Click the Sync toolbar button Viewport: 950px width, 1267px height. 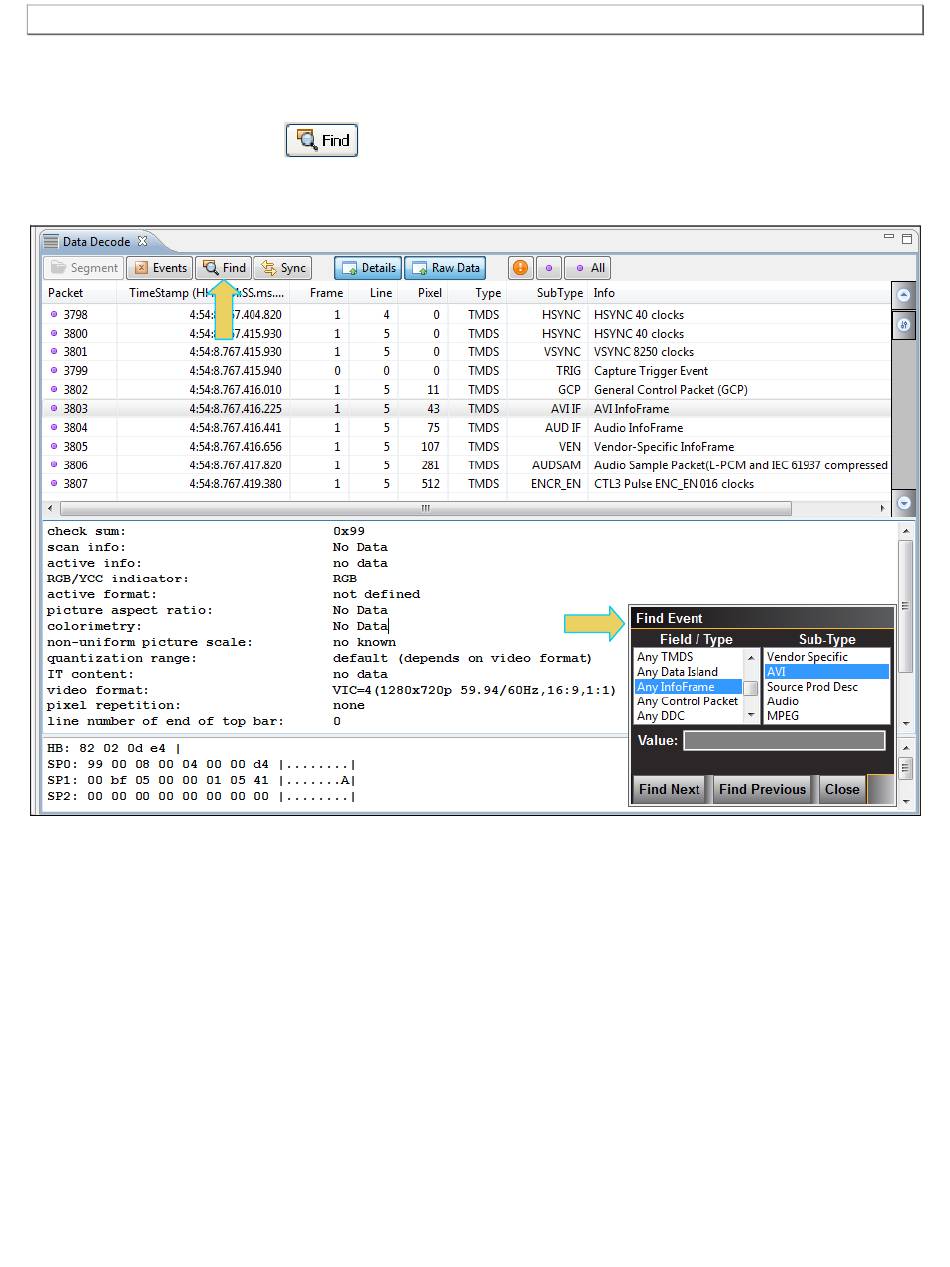(x=283, y=268)
